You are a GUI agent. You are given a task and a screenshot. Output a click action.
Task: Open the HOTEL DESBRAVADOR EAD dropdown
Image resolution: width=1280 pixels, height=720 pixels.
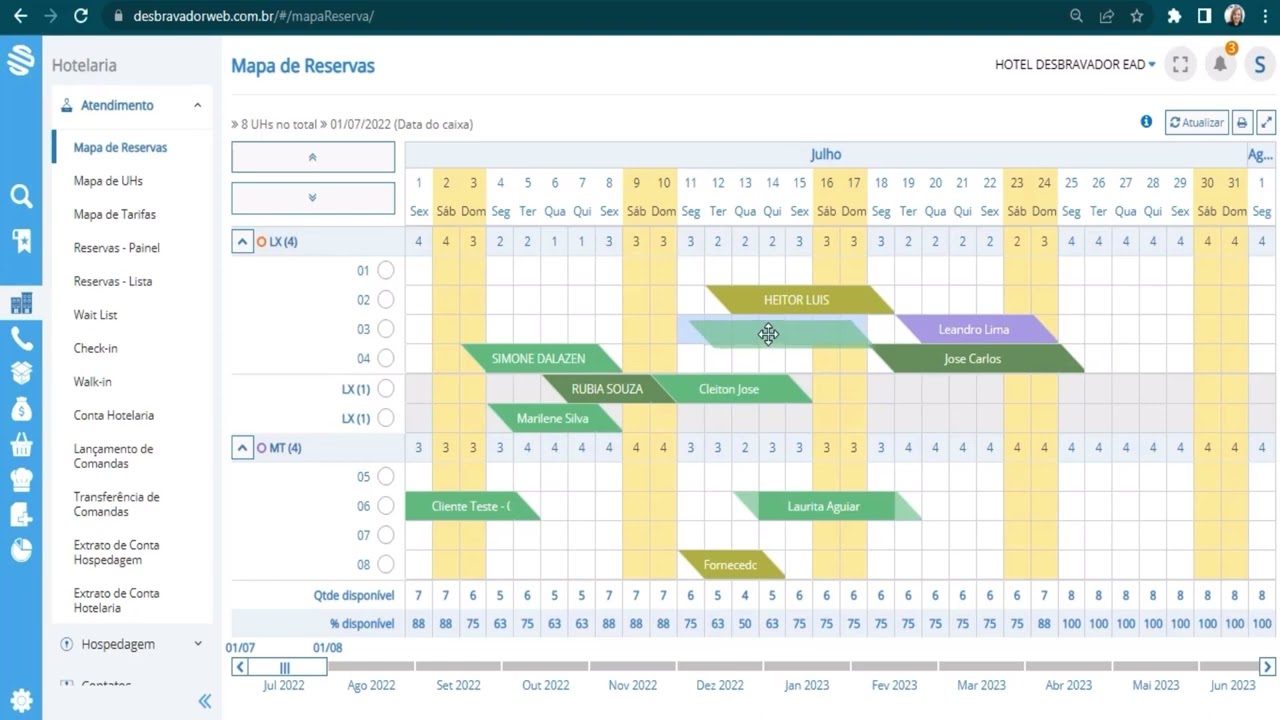(1075, 64)
